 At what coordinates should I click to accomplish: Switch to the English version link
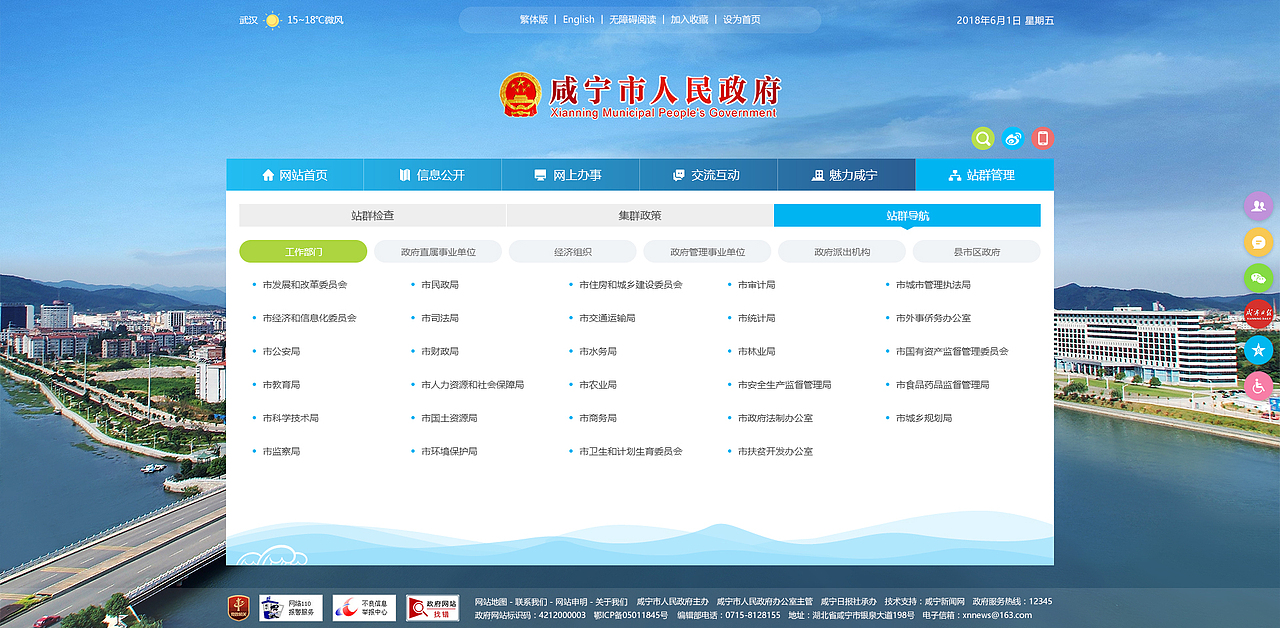tap(578, 20)
